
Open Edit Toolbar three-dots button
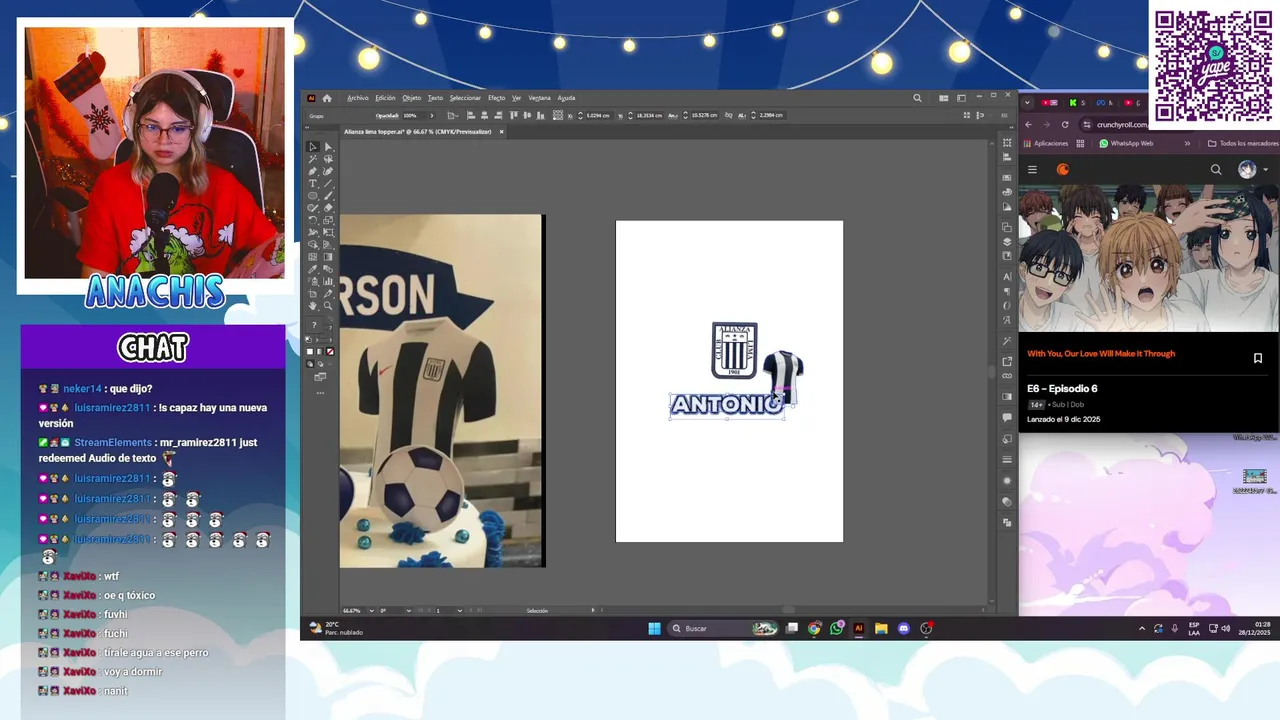320,392
